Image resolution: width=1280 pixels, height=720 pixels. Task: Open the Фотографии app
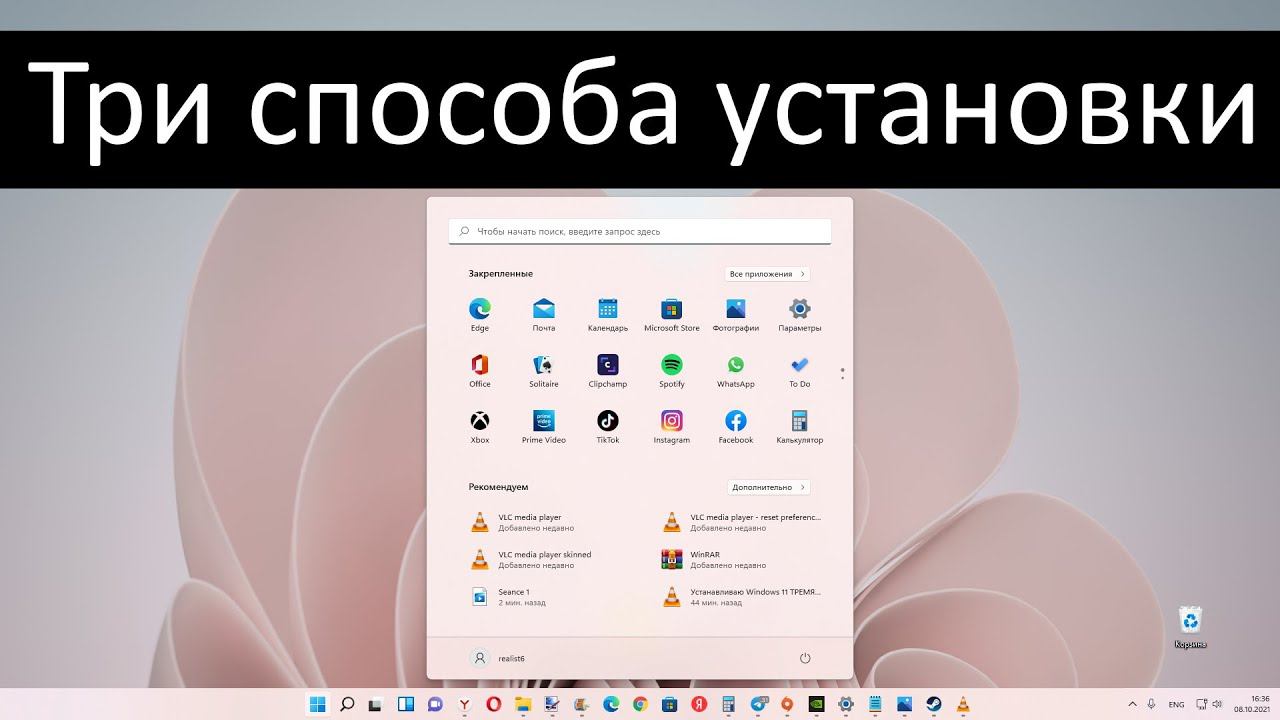(736, 315)
